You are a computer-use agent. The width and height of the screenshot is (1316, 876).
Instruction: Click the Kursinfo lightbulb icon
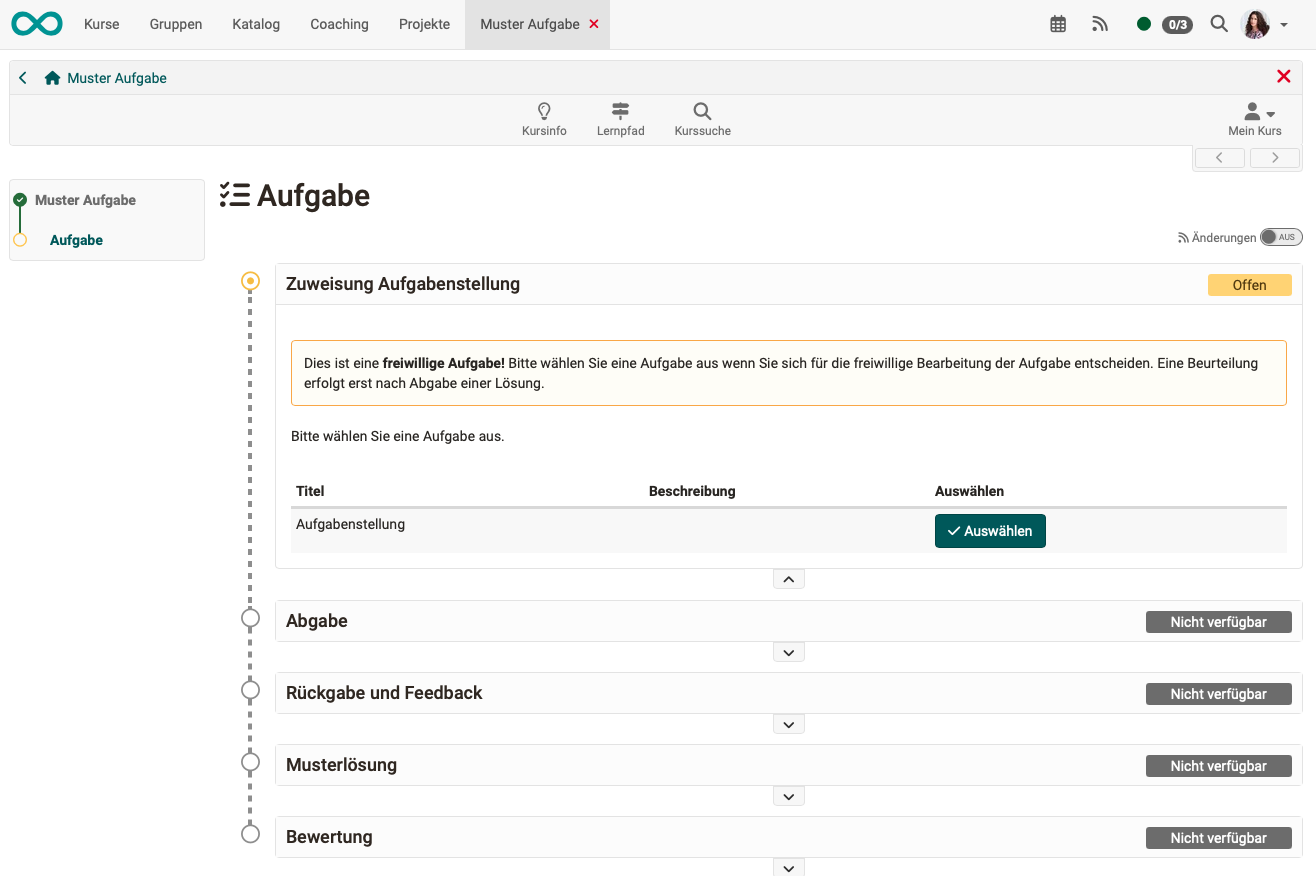(544, 111)
